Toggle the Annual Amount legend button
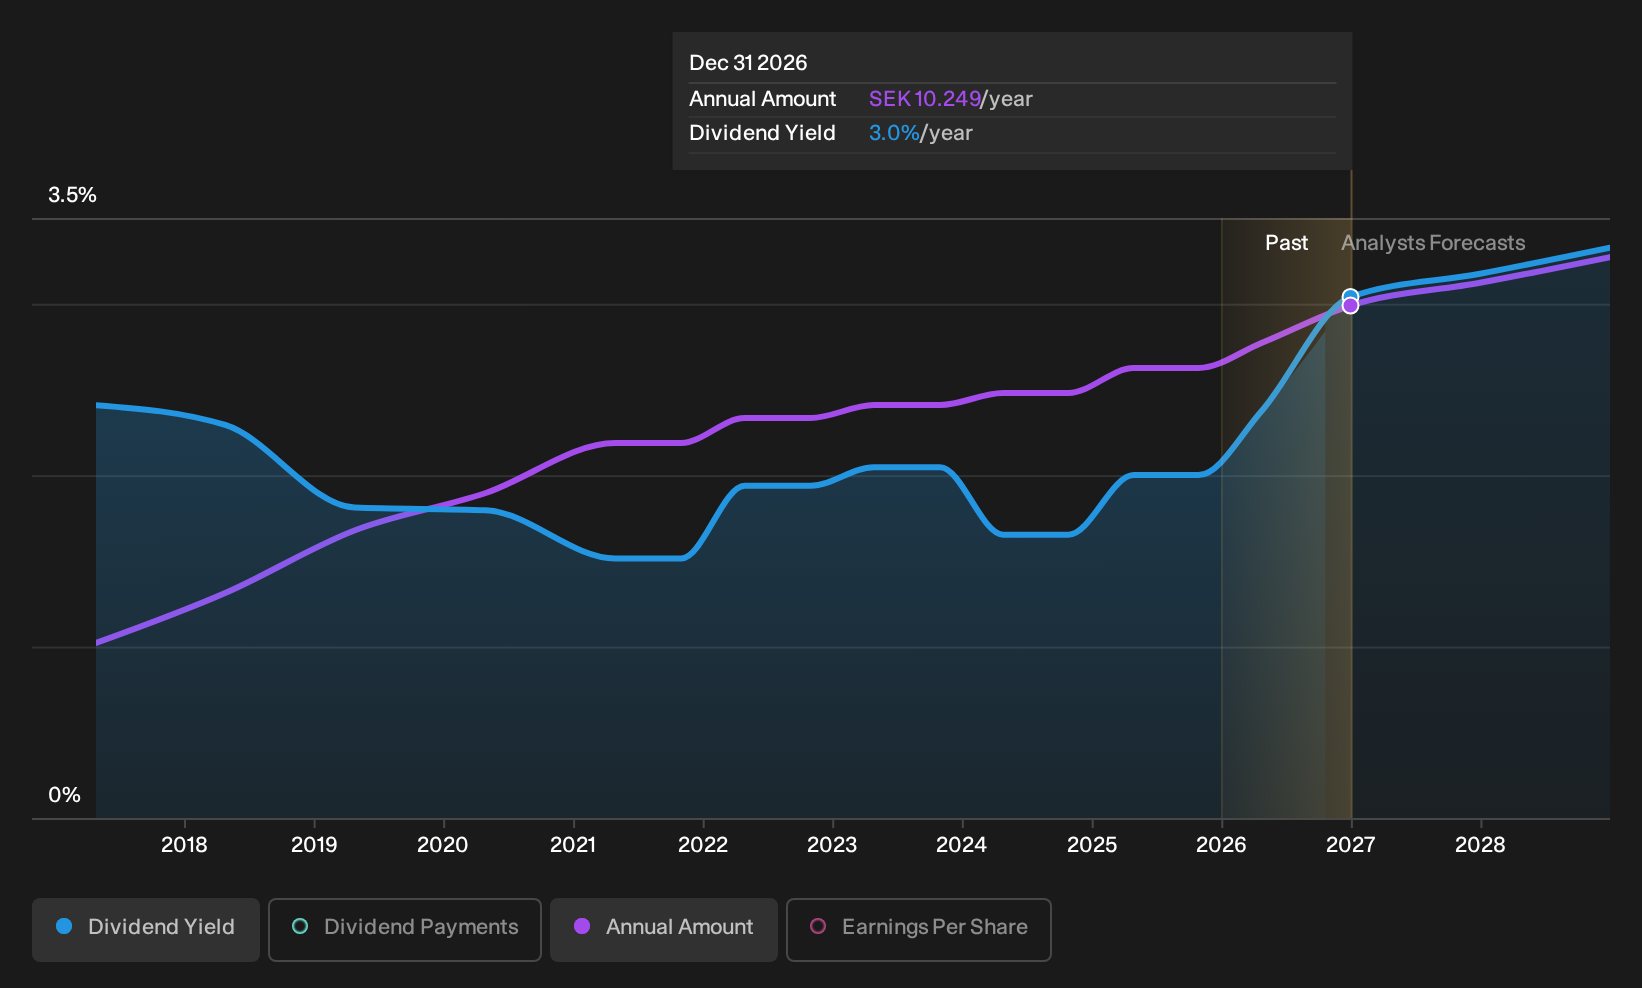1642x988 pixels. pos(664,930)
